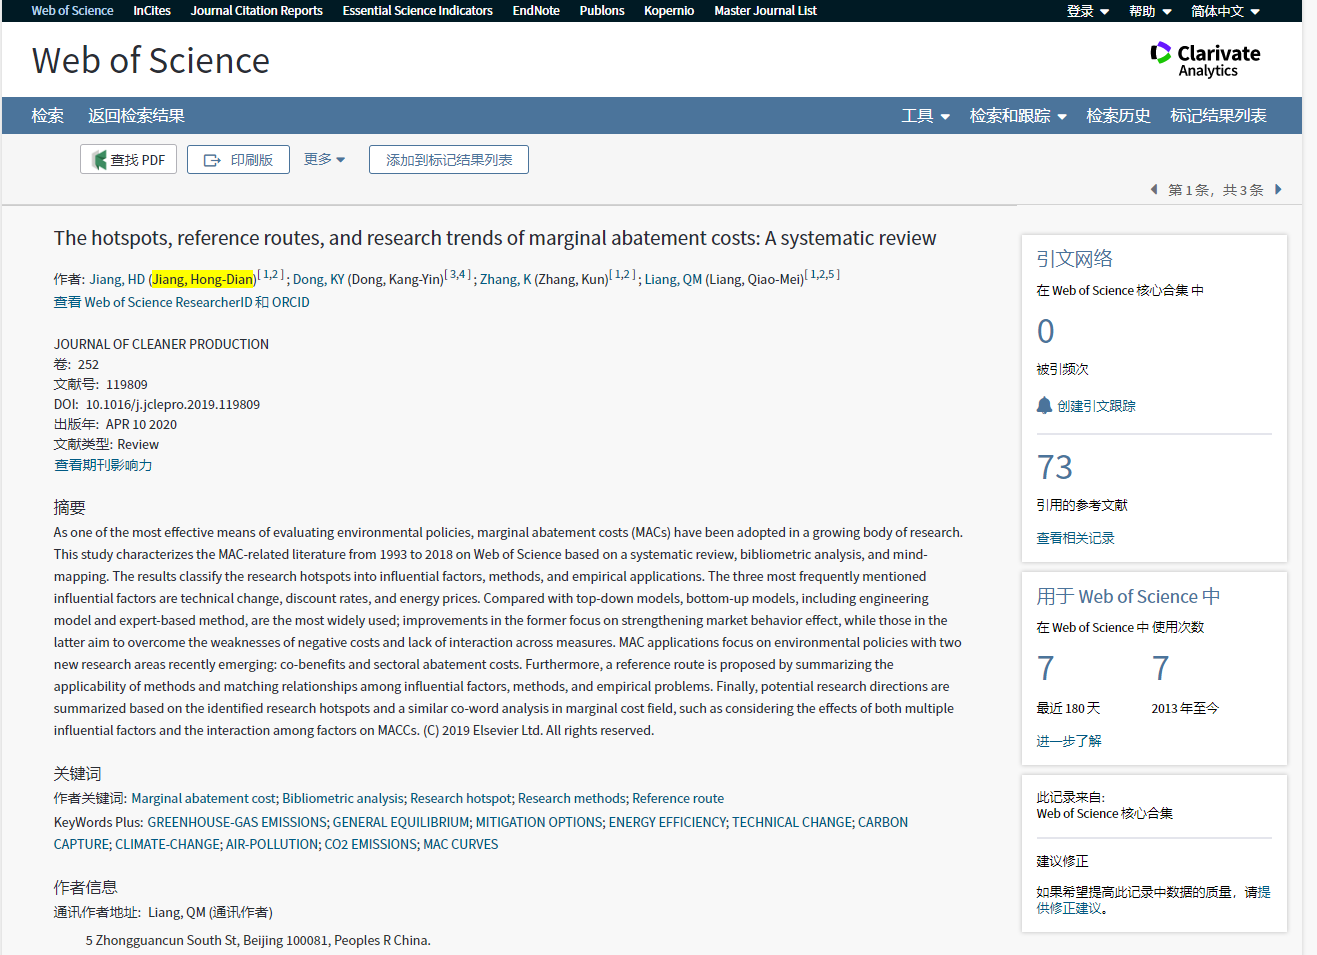The height and width of the screenshot is (955, 1317).
Task: Click 查看相关记录 link
Action: pyautogui.click(x=1075, y=538)
